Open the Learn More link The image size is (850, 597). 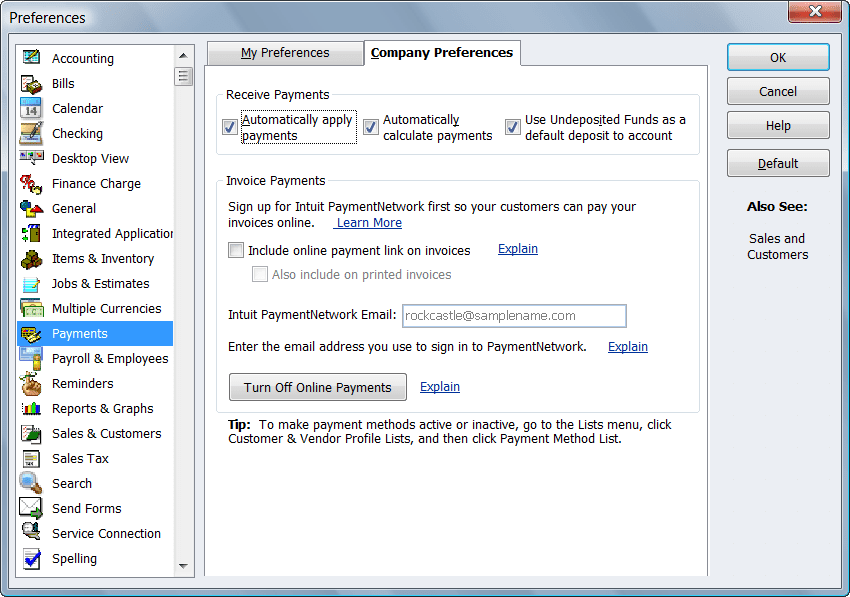[x=368, y=222]
